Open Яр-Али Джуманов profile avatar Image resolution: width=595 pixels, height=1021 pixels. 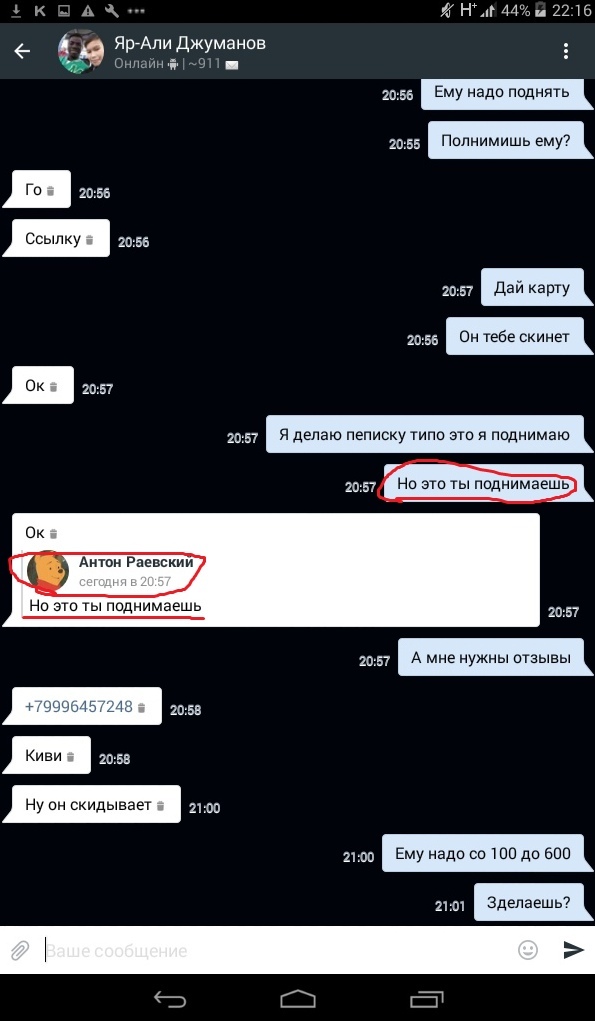80,51
